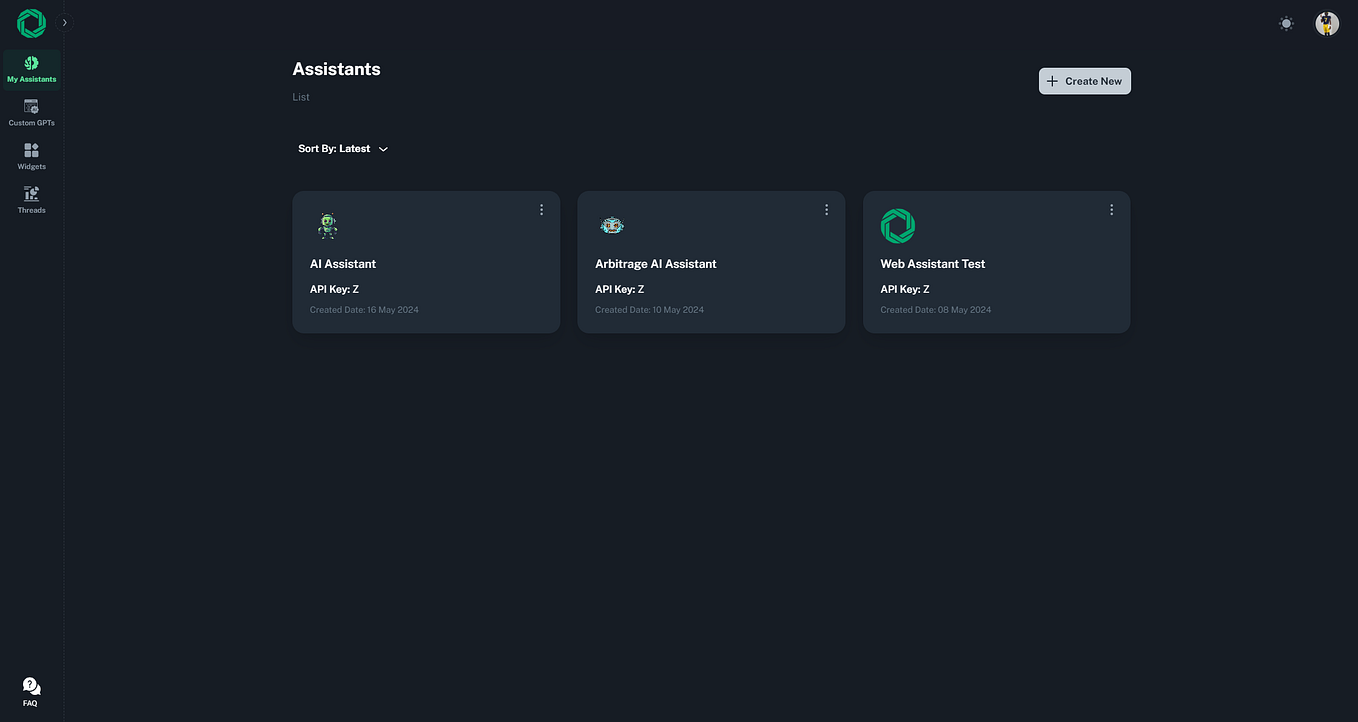Select the List view label under Assistants
This screenshot has height=722, width=1358.
[300, 96]
